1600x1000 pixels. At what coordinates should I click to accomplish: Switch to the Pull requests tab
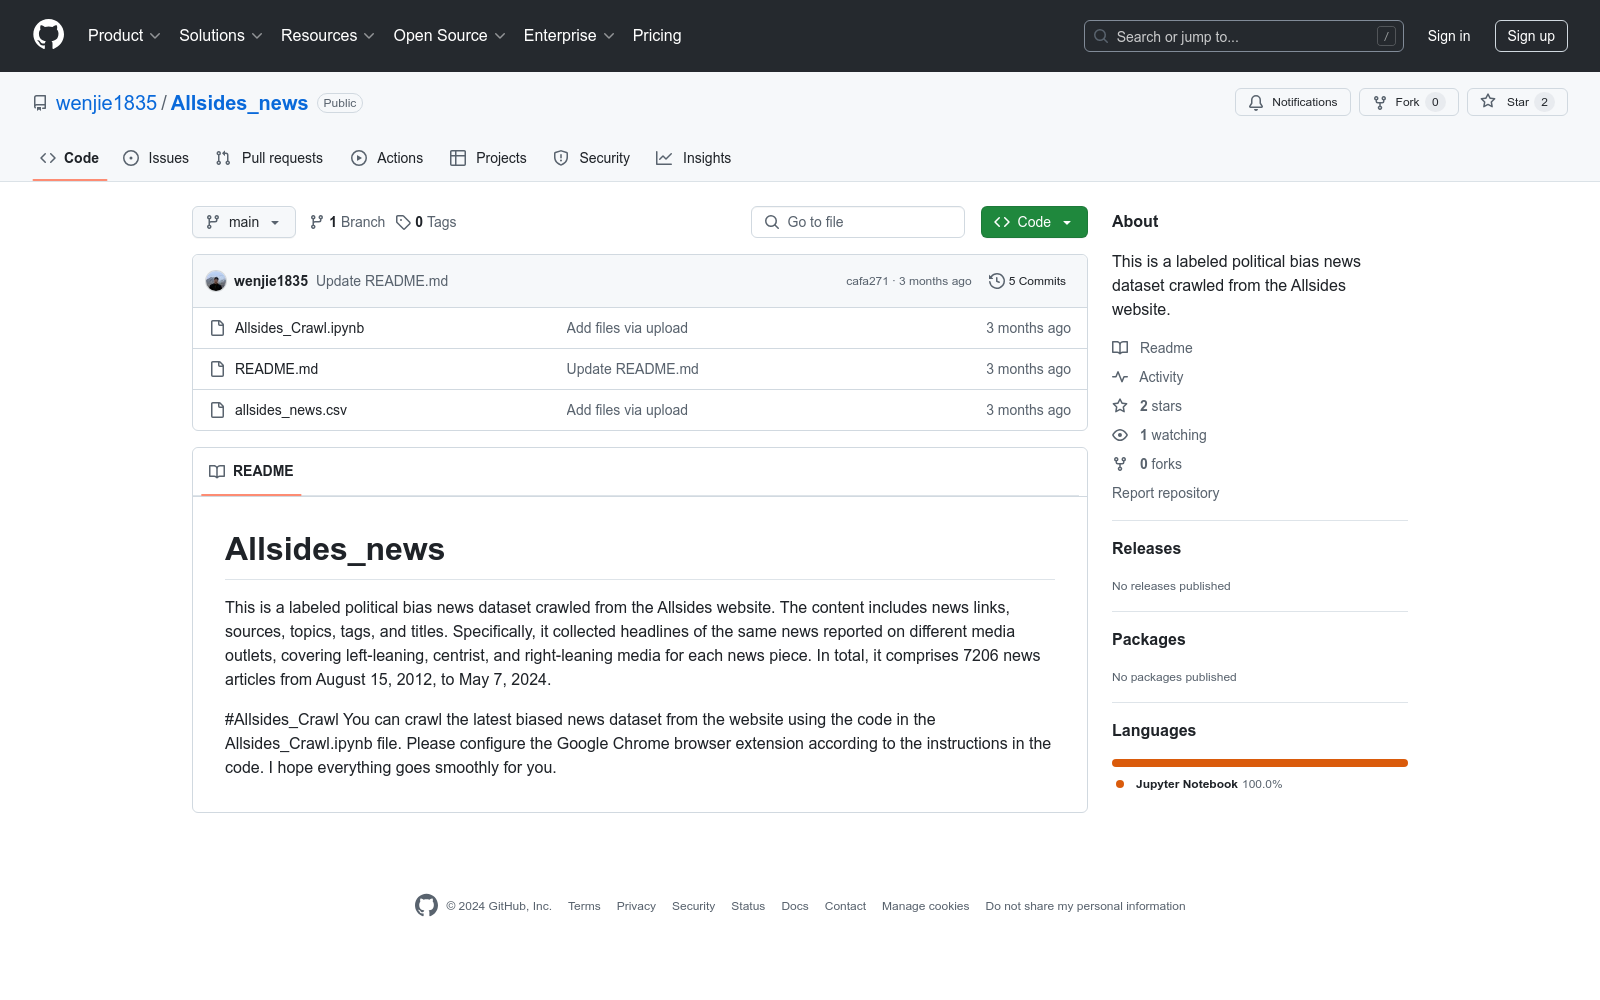pyautogui.click(x=269, y=158)
